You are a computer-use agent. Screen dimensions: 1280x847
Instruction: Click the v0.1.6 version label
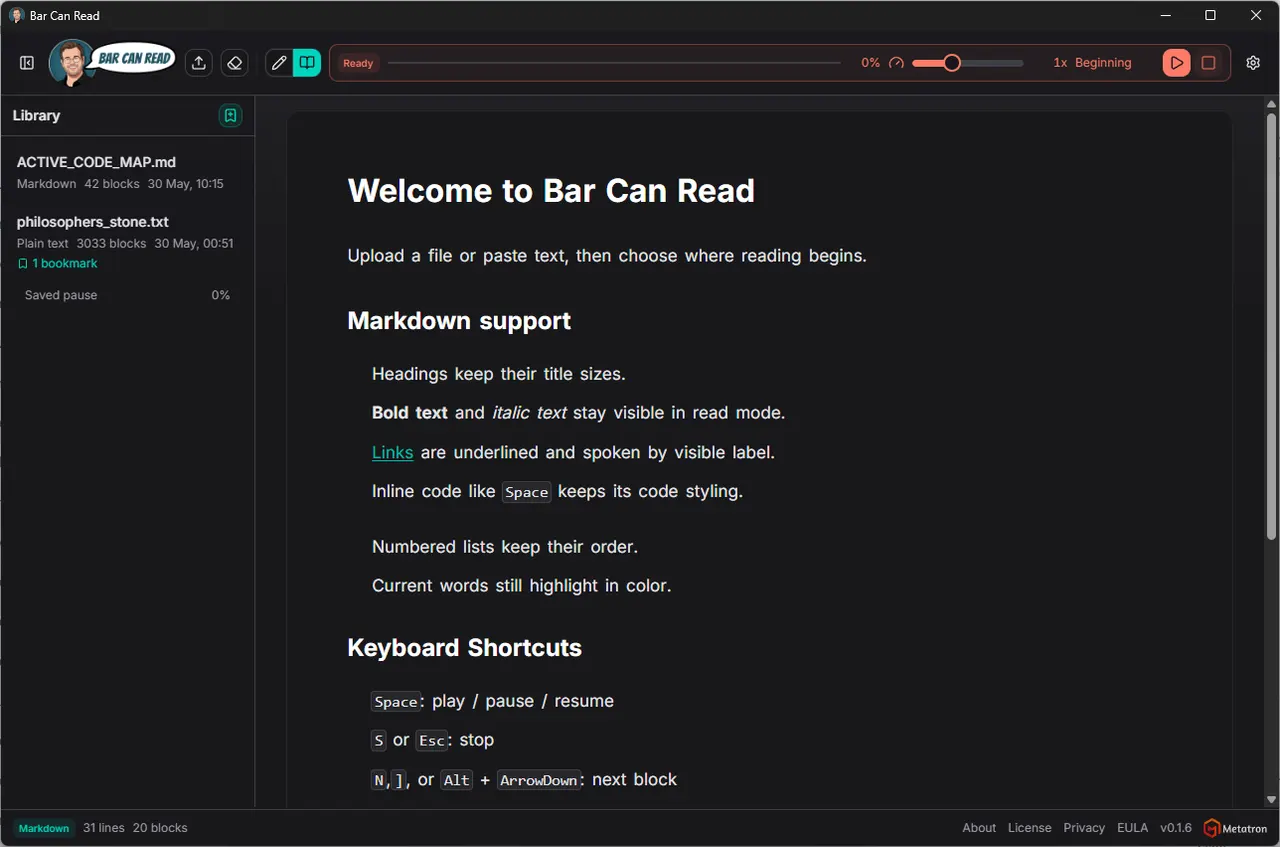[x=1176, y=828]
